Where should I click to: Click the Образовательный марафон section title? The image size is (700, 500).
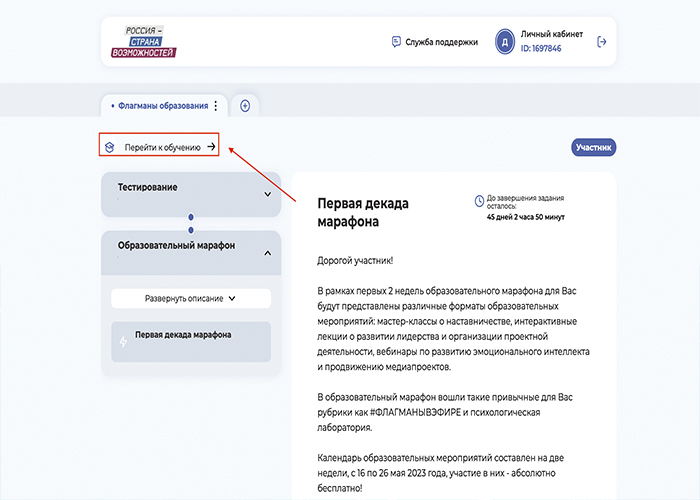coord(176,246)
